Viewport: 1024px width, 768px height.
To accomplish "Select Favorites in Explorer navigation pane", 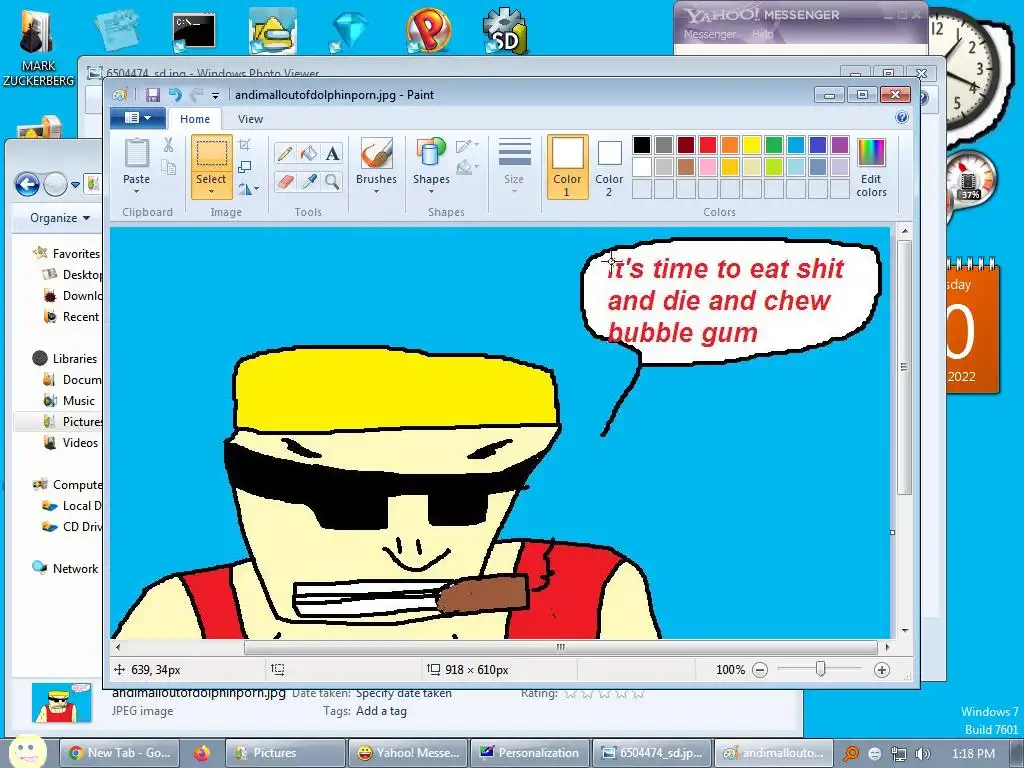I will tap(68, 253).
